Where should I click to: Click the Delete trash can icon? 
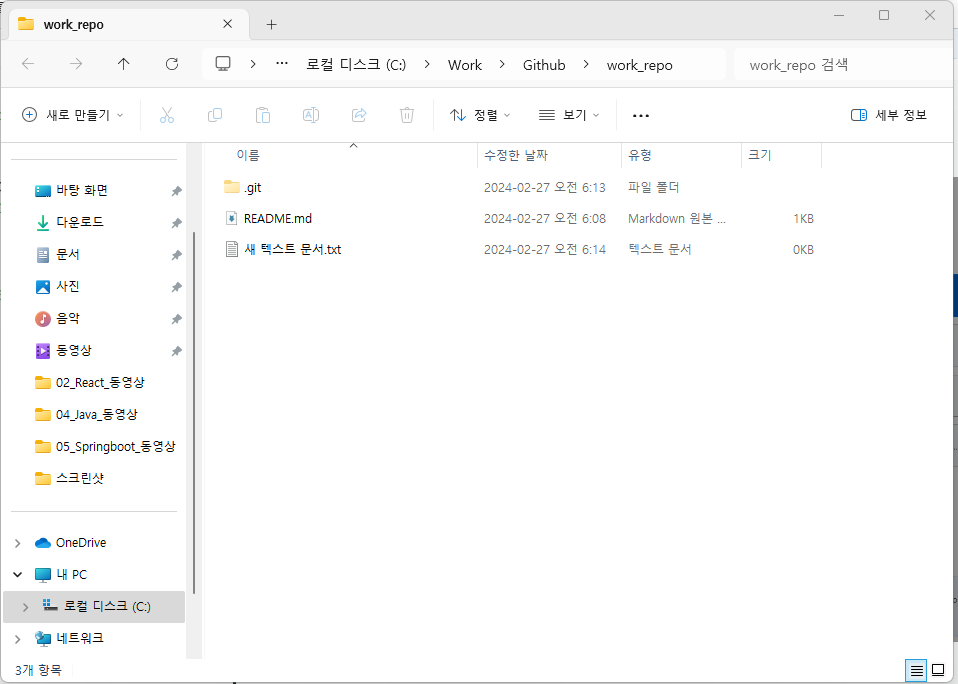pos(407,115)
